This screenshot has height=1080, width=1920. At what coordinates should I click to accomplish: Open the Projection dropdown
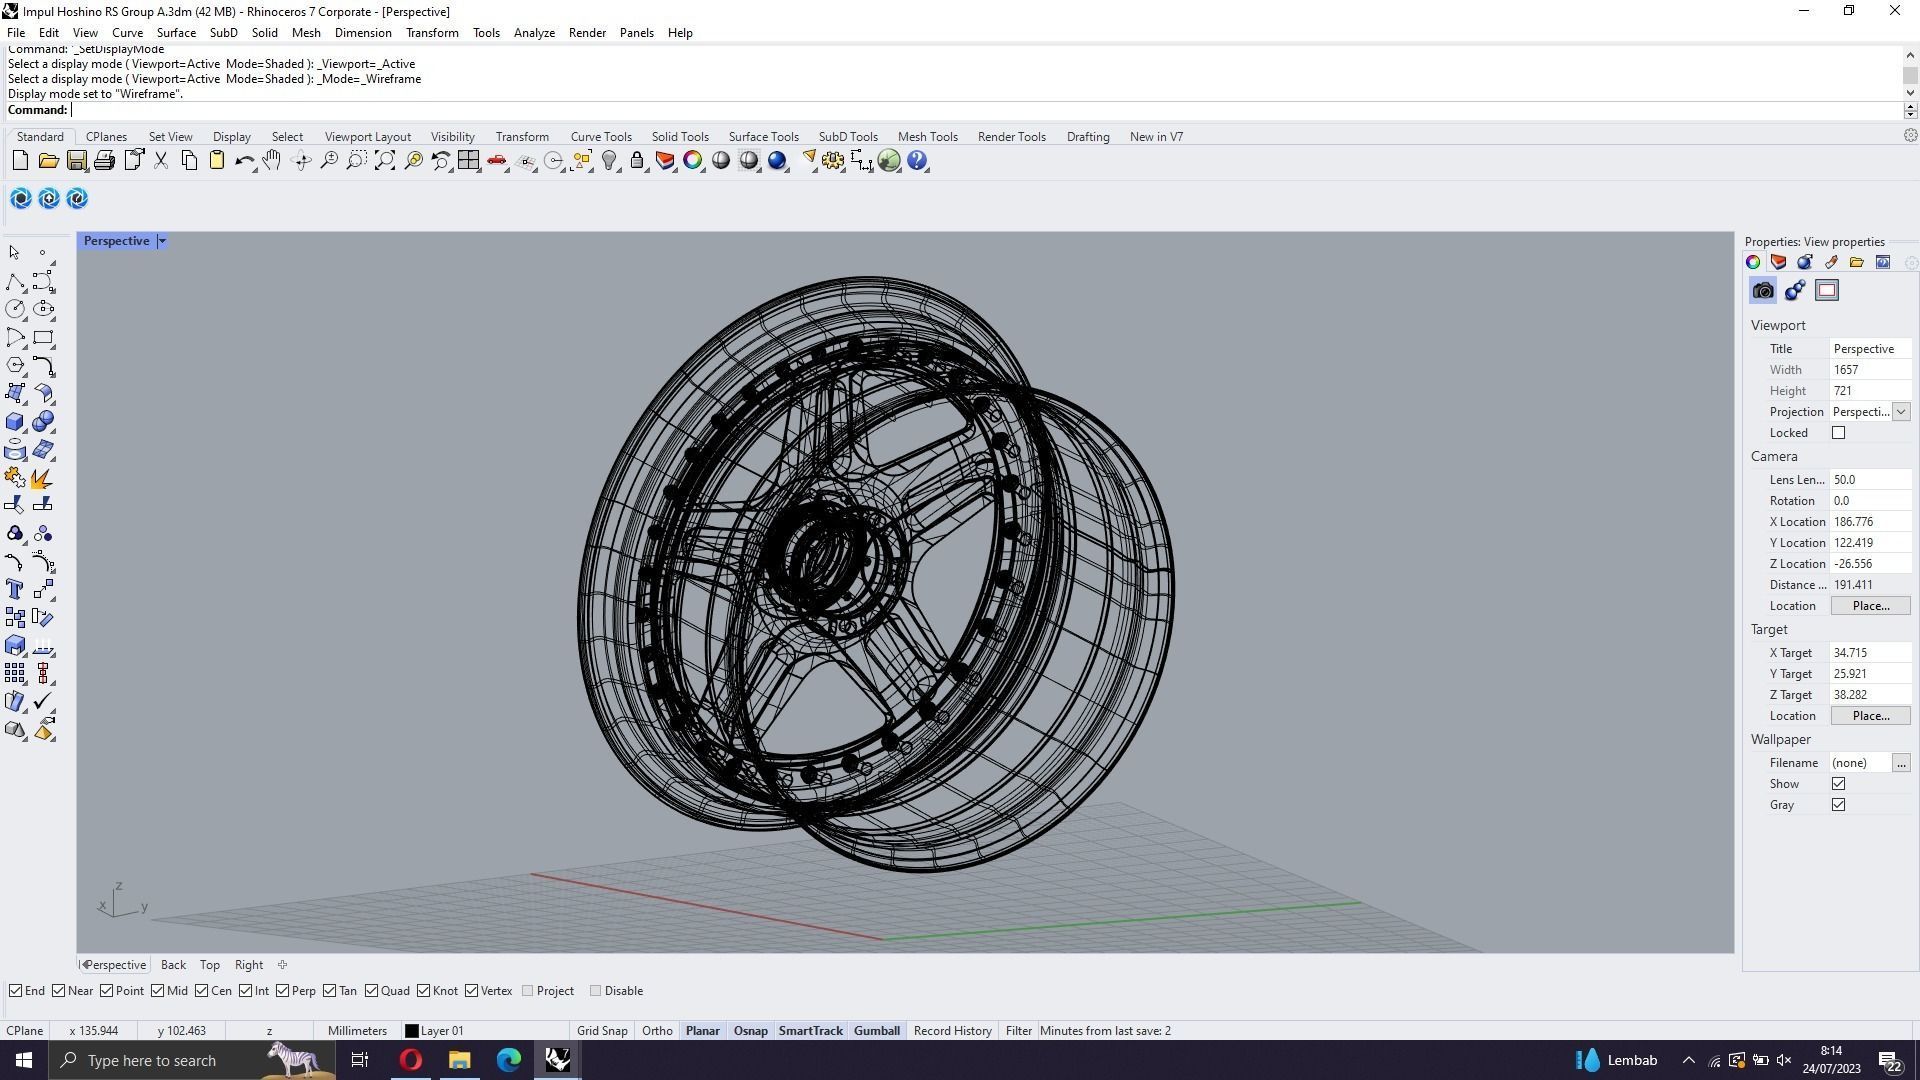[x=1901, y=412]
